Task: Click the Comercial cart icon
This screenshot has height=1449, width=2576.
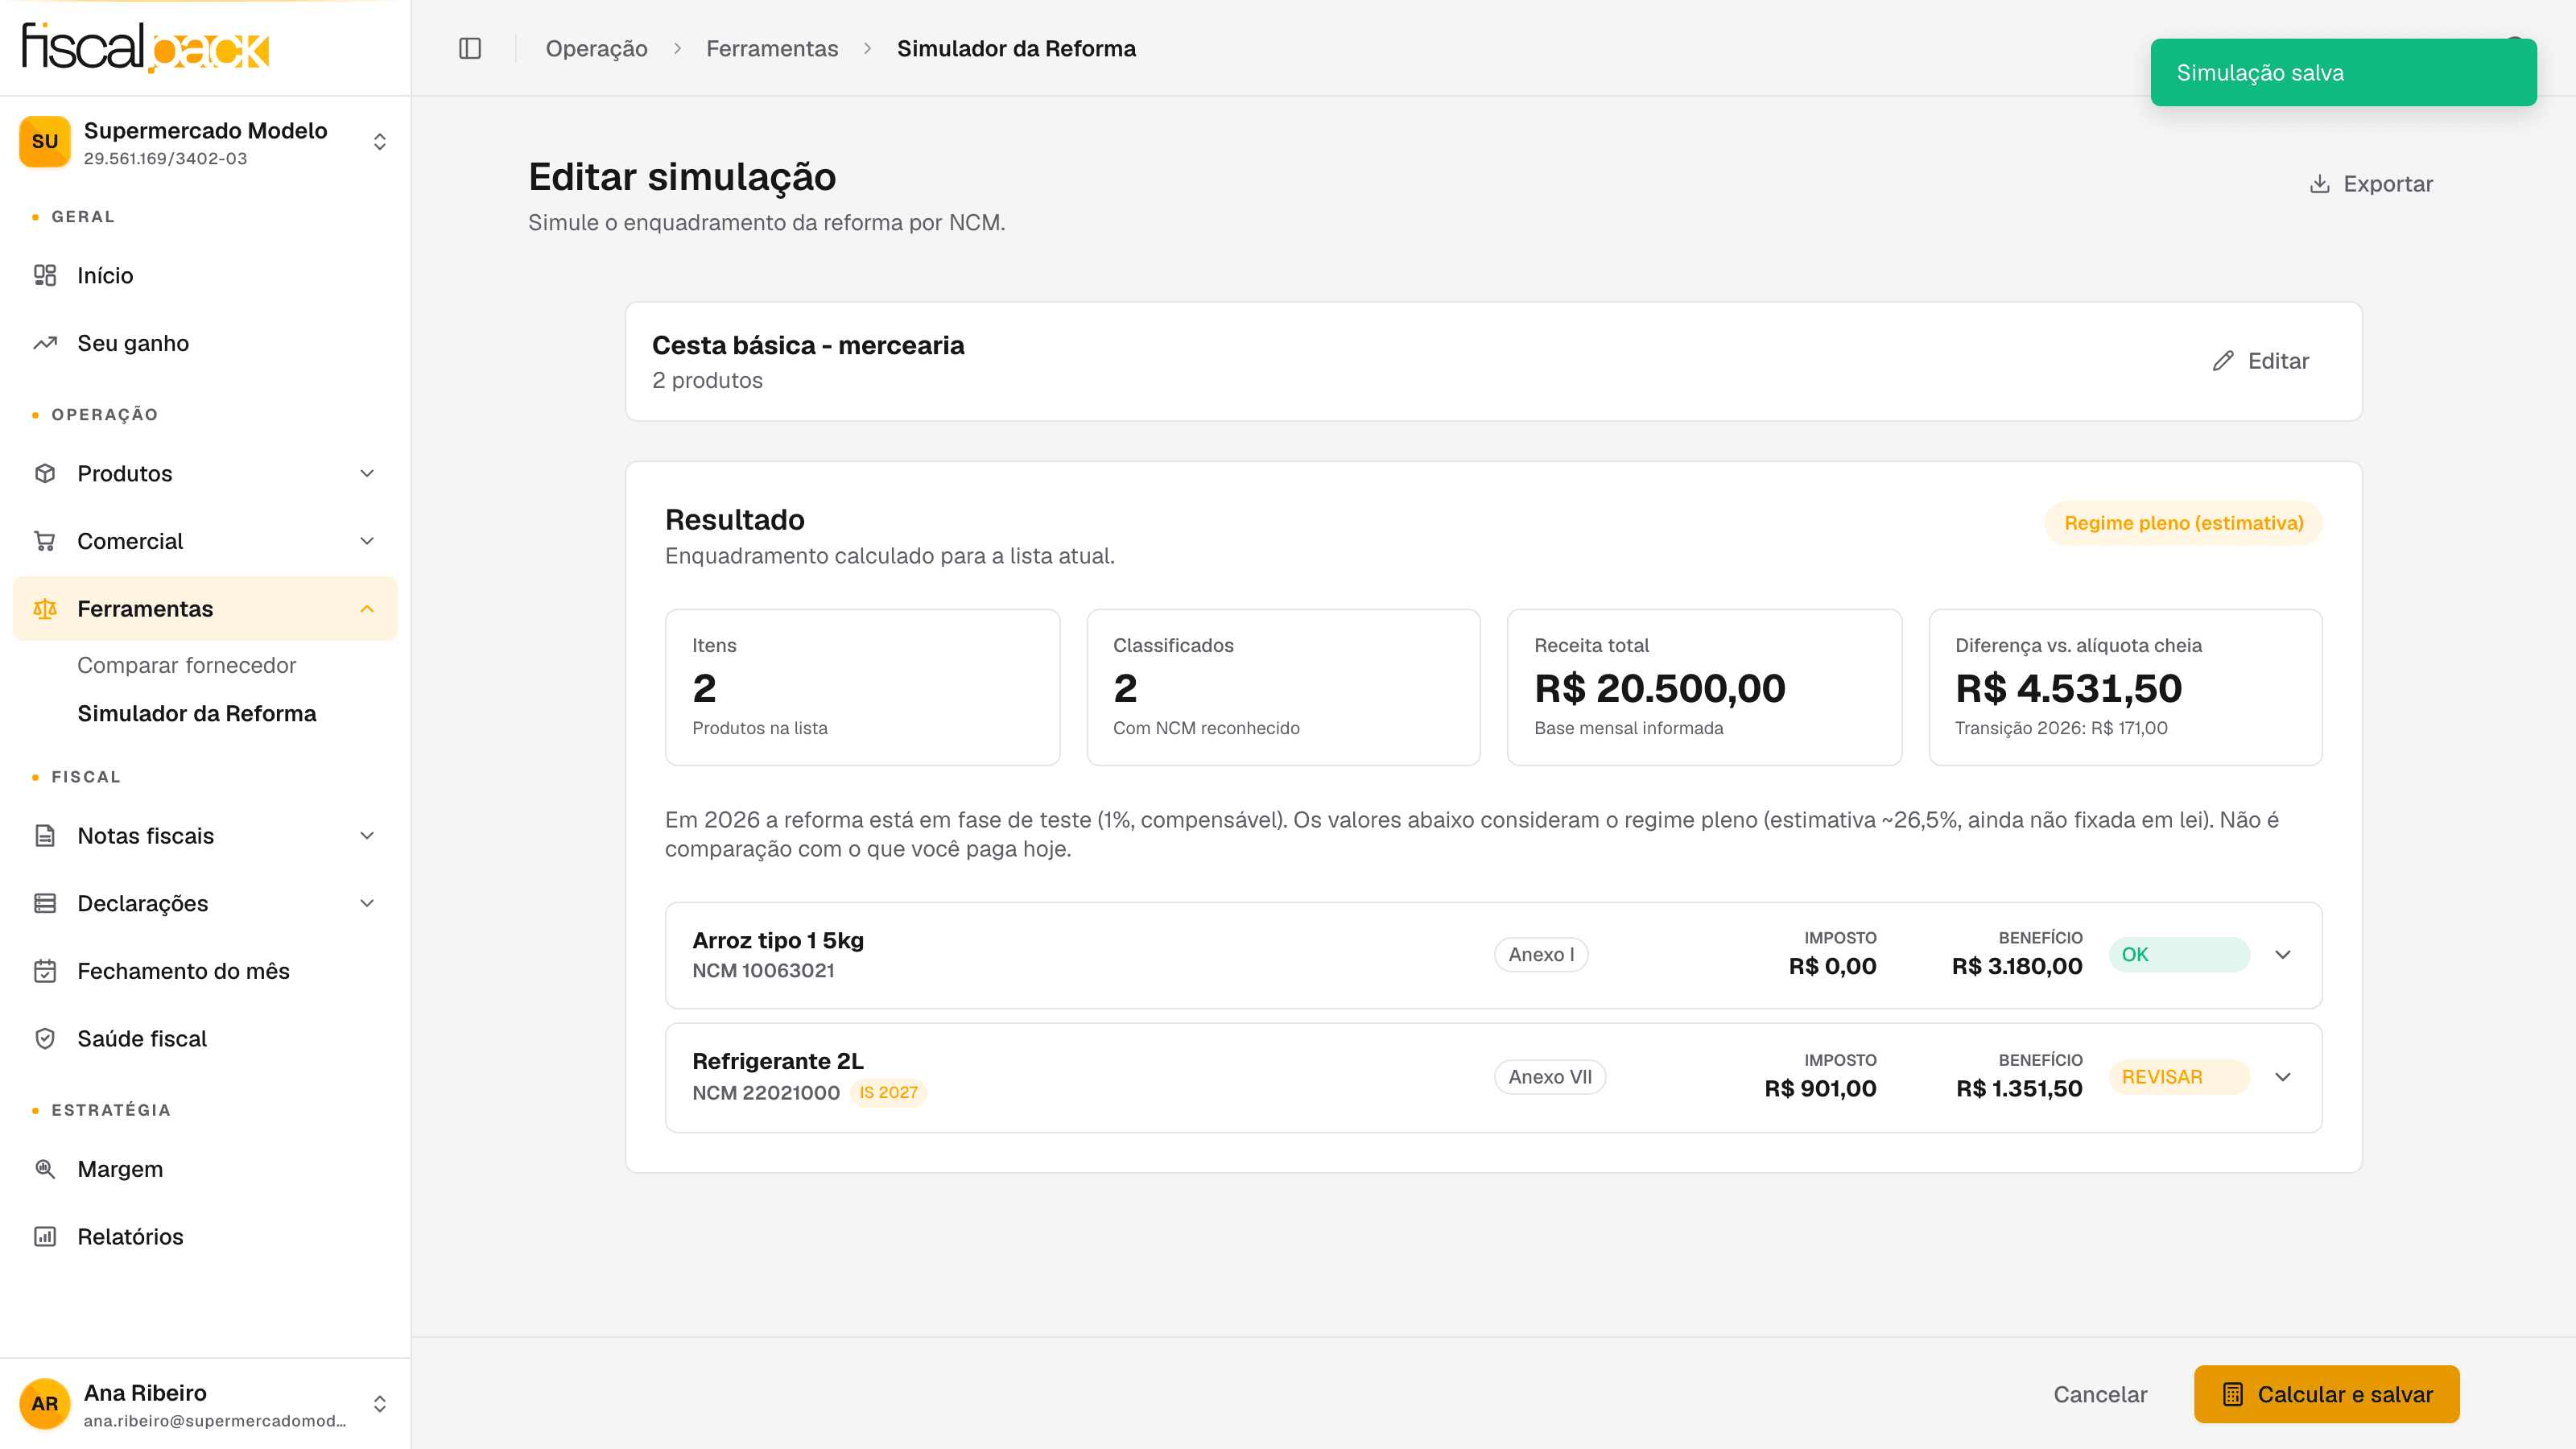Action: 45,541
